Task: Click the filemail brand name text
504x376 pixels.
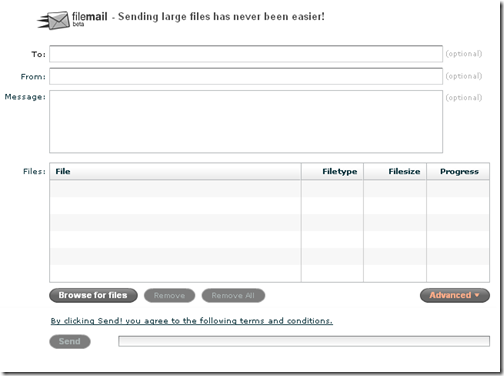Action: [89, 16]
